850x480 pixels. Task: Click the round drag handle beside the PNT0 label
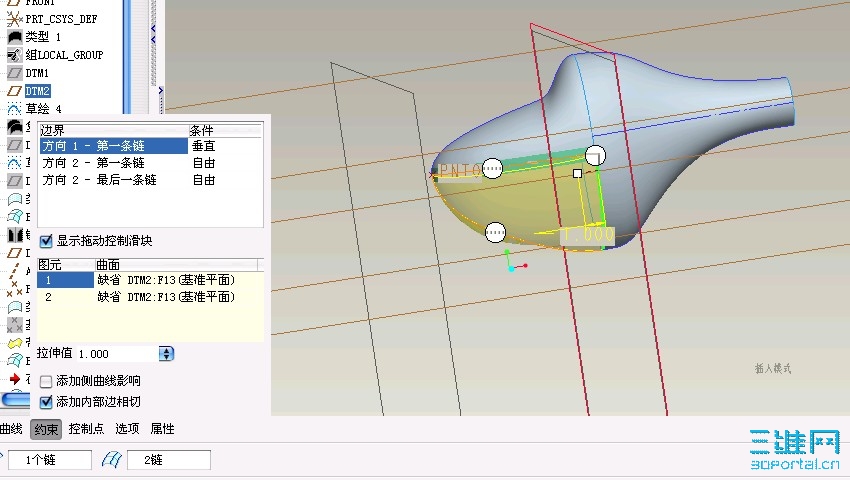[x=492, y=169]
